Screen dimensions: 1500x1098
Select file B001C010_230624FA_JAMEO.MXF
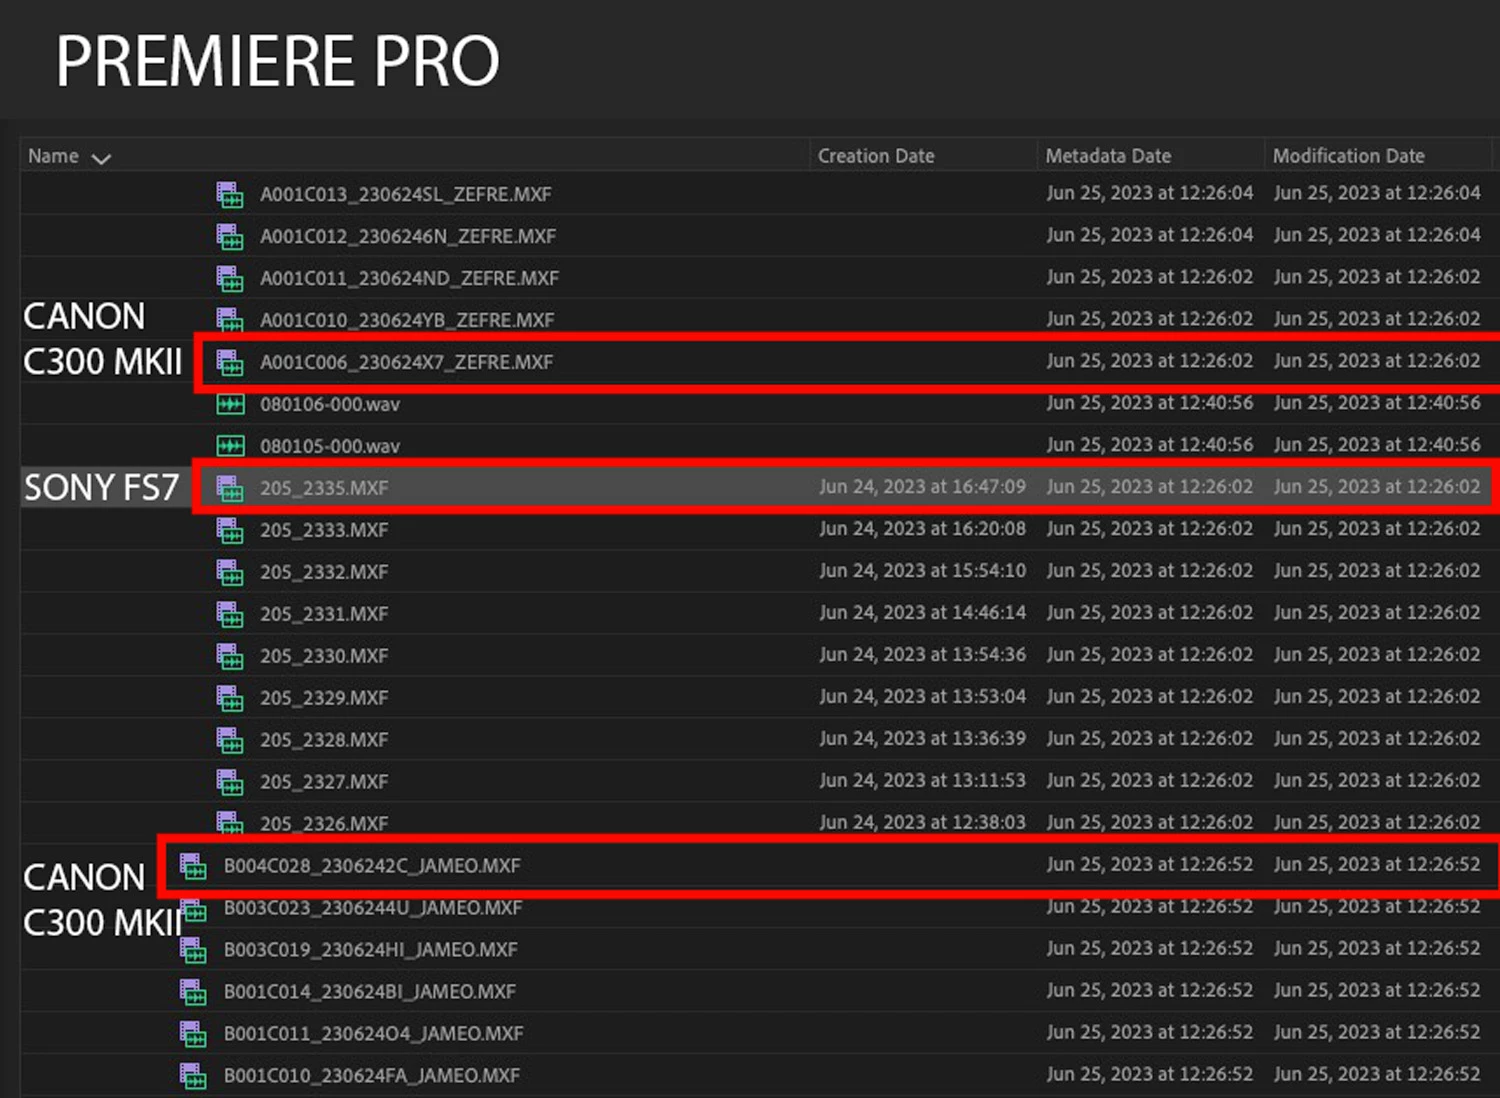tap(372, 1076)
